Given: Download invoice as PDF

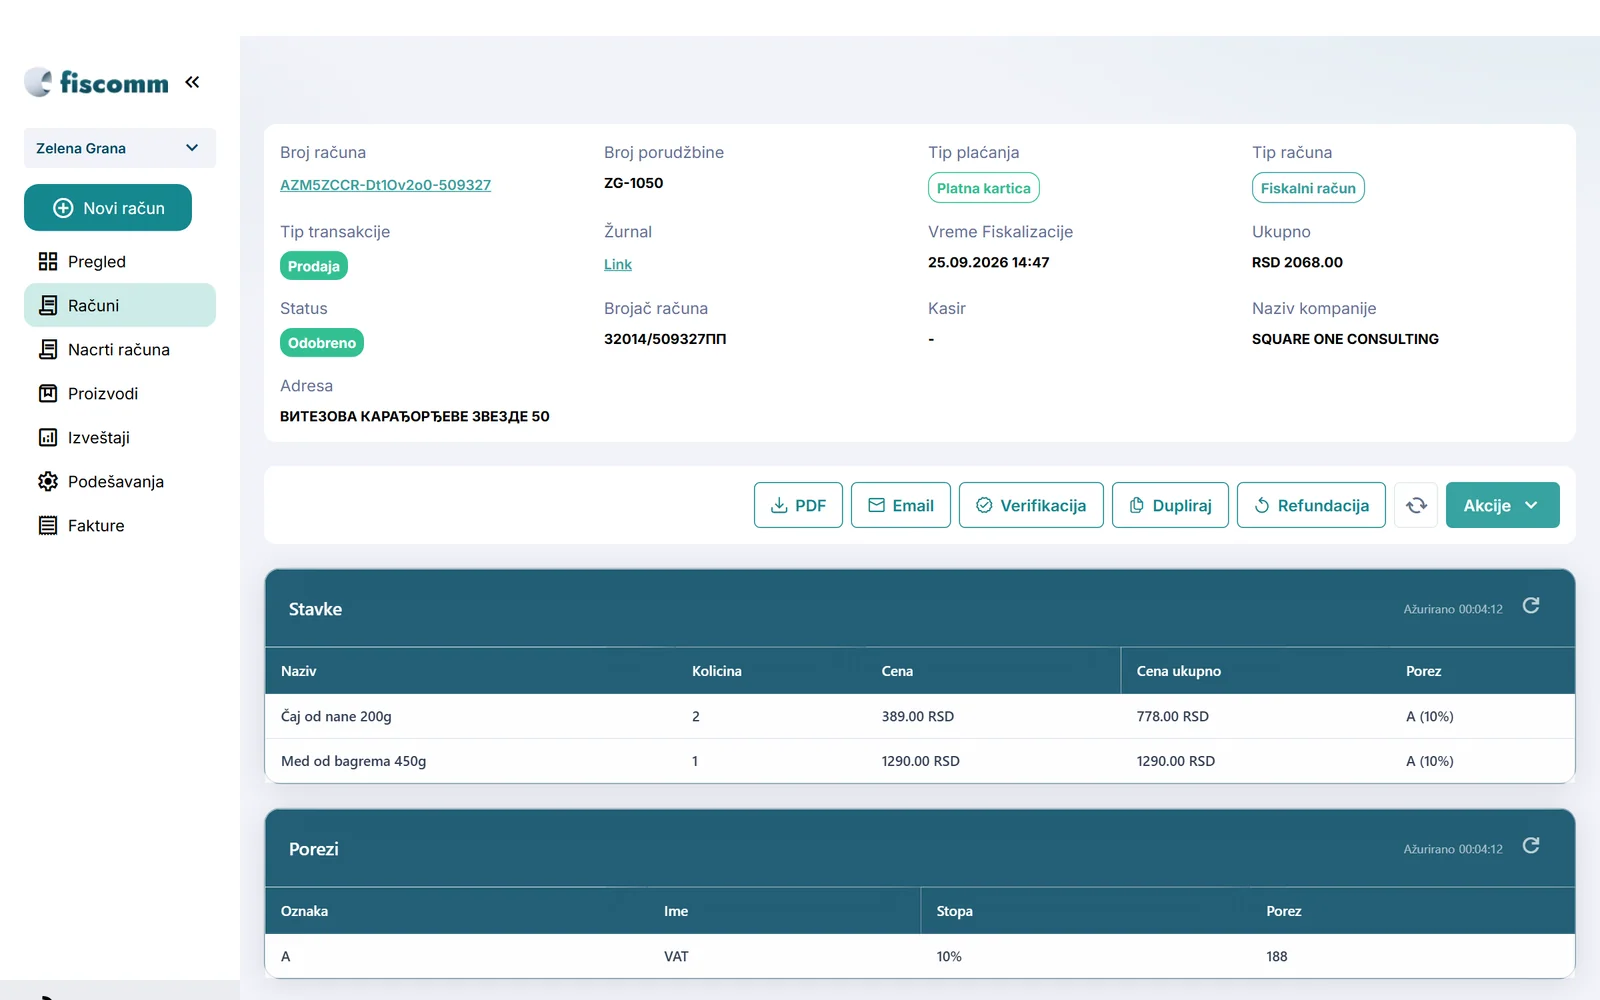Looking at the screenshot, I should click(798, 505).
